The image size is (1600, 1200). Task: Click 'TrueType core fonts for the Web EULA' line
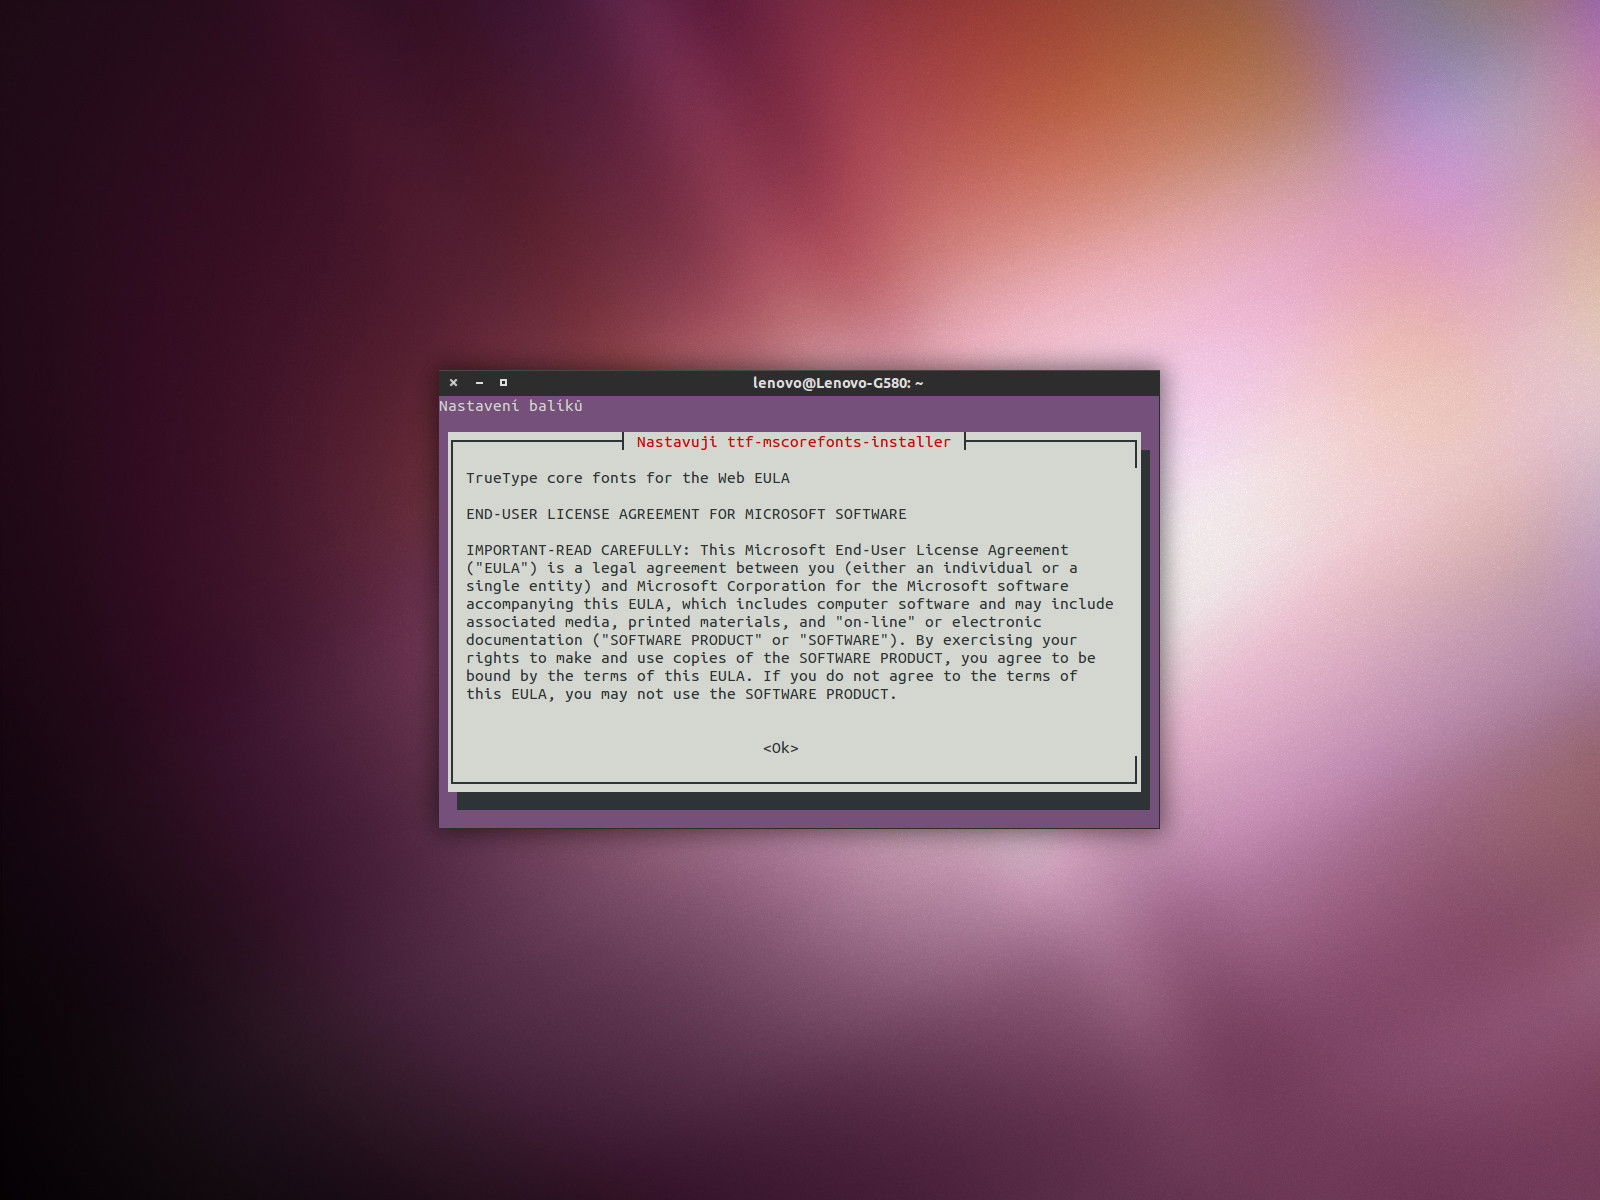click(x=628, y=478)
